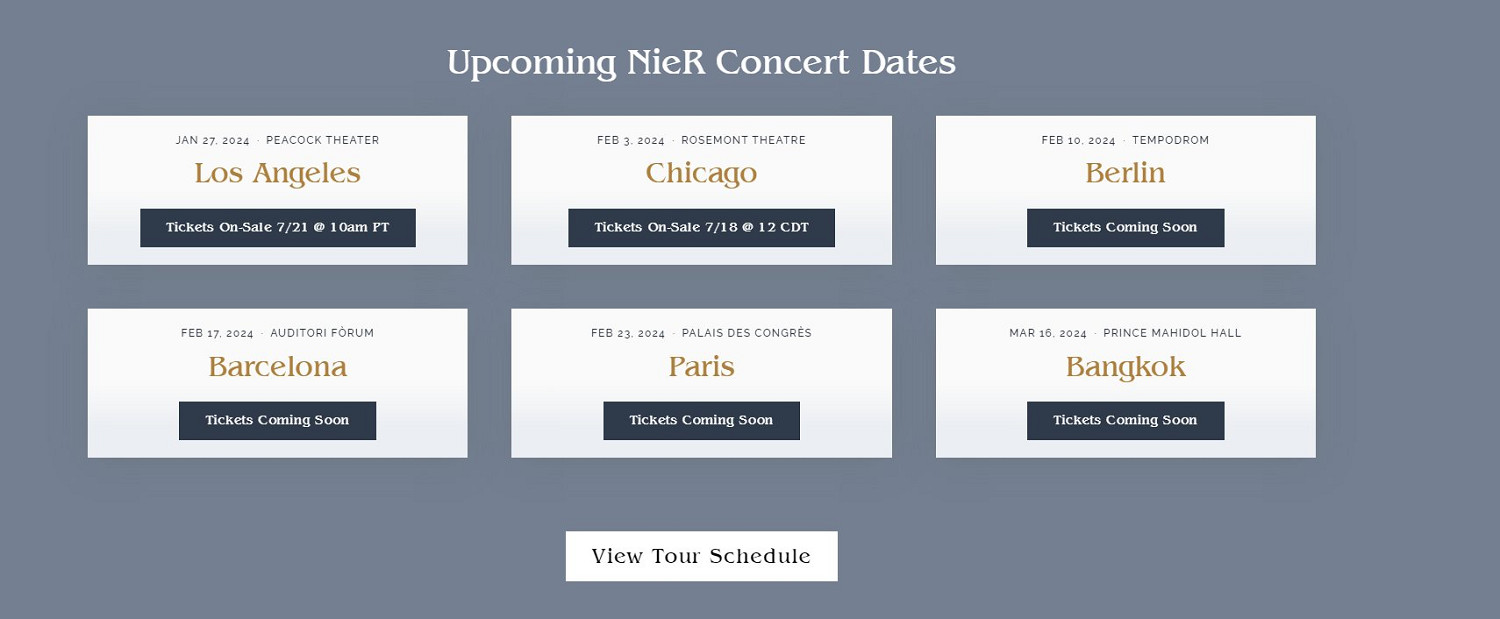The height and width of the screenshot is (619, 1500).
Task: Click the Upcoming NieR Concert Dates heading
Action: click(701, 63)
